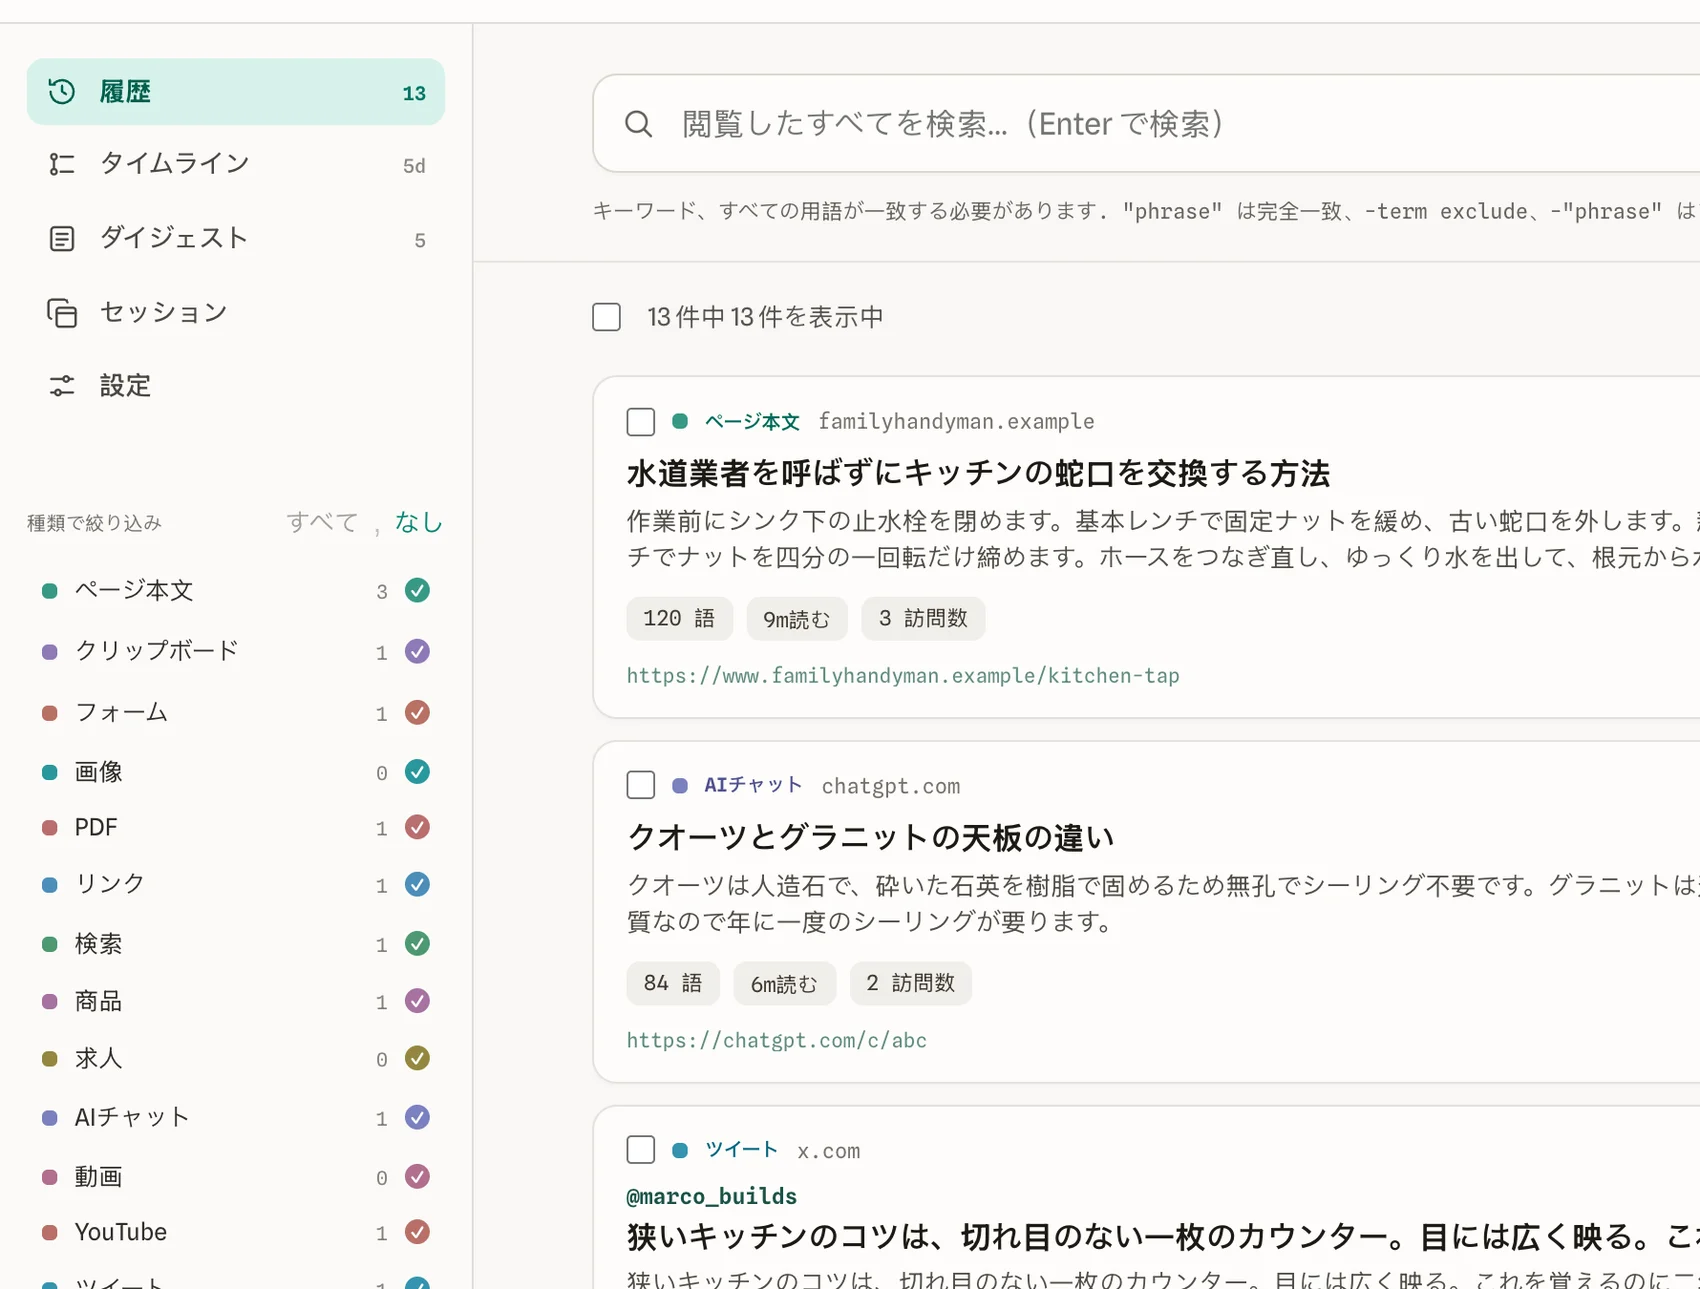The image size is (1700, 1289).
Task: Open the ダイジェスト page
Action: point(235,239)
